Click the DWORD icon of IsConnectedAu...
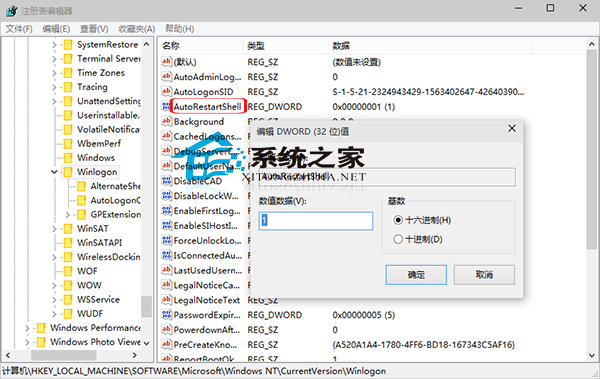Image resolution: width=600 pixels, height=379 pixels. (x=166, y=255)
